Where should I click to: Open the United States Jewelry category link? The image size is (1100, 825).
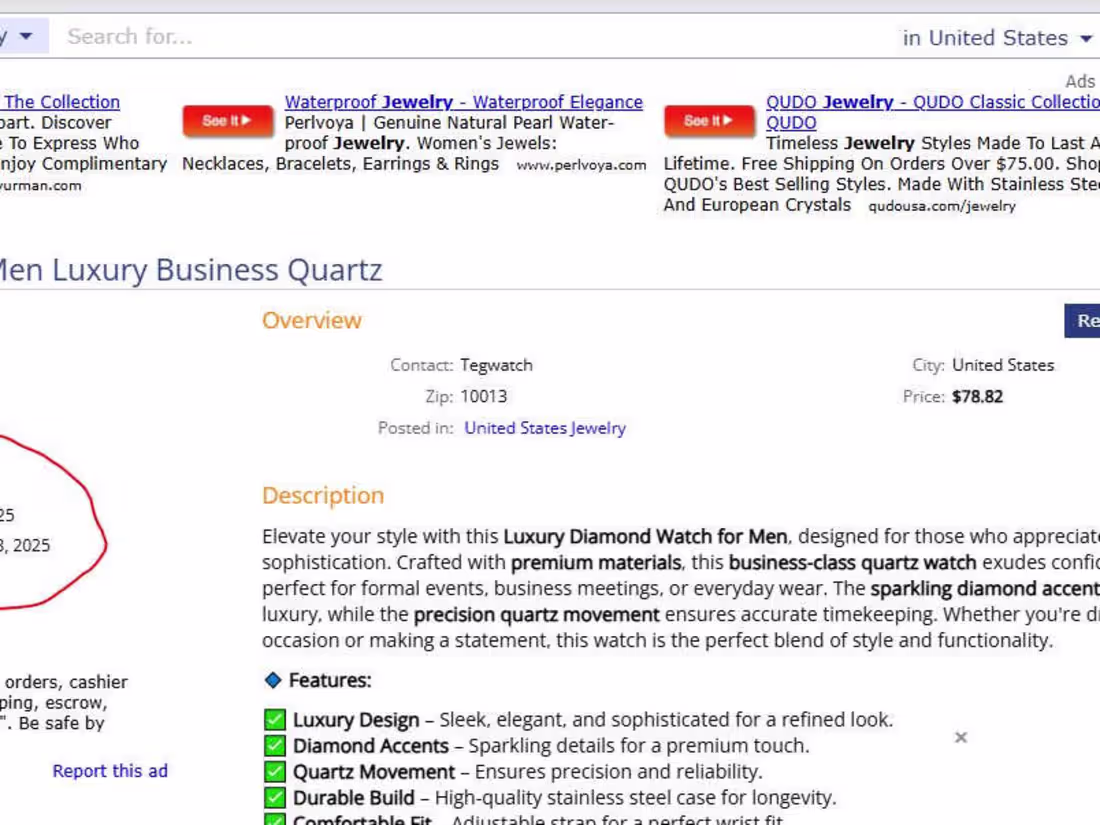click(x=544, y=427)
